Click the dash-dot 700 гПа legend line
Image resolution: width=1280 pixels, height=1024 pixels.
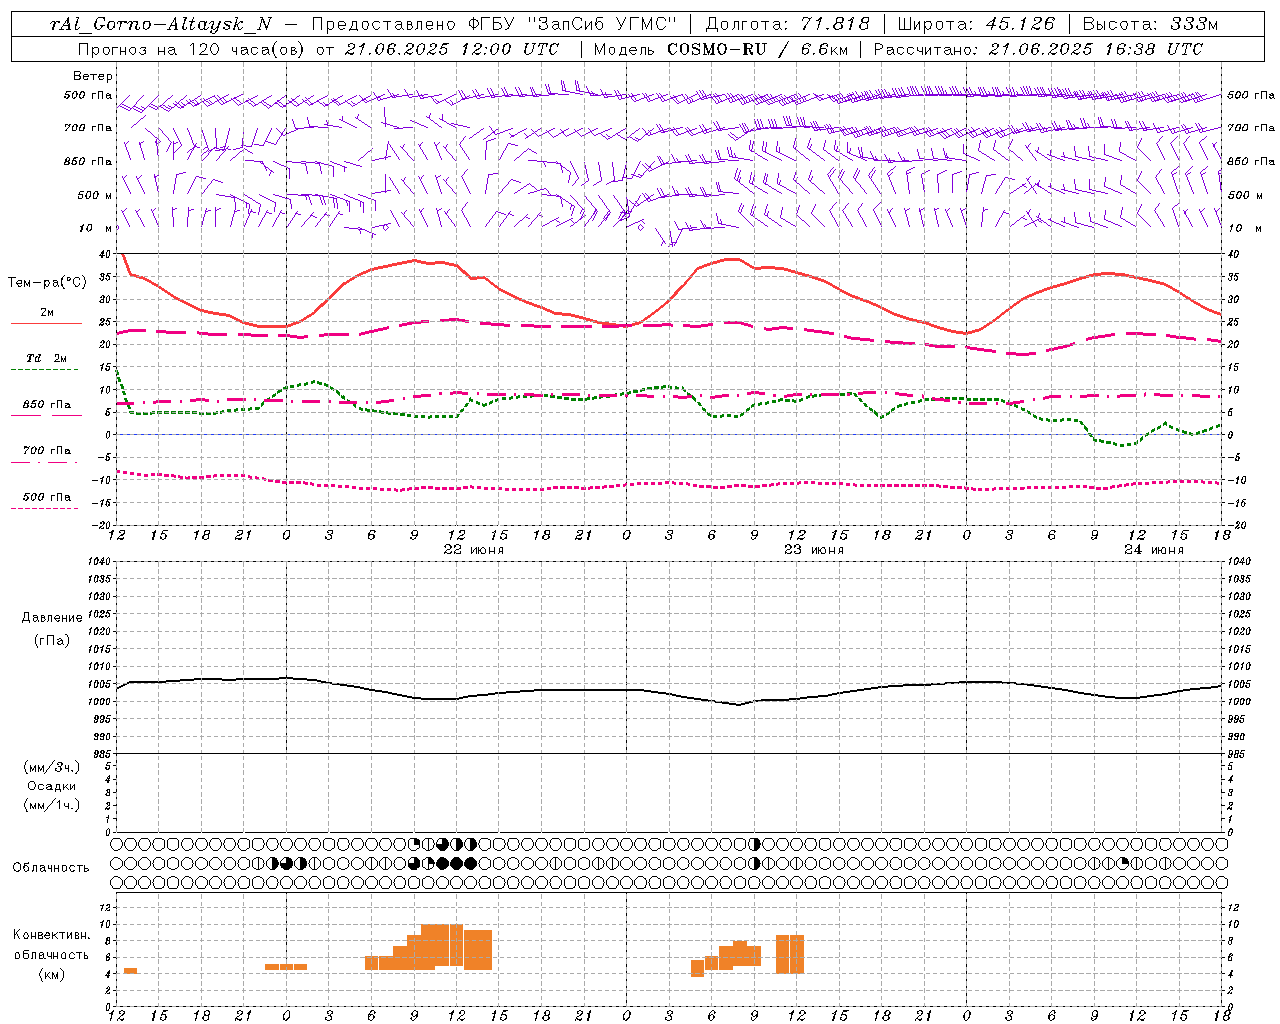pyautogui.click(x=45, y=462)
